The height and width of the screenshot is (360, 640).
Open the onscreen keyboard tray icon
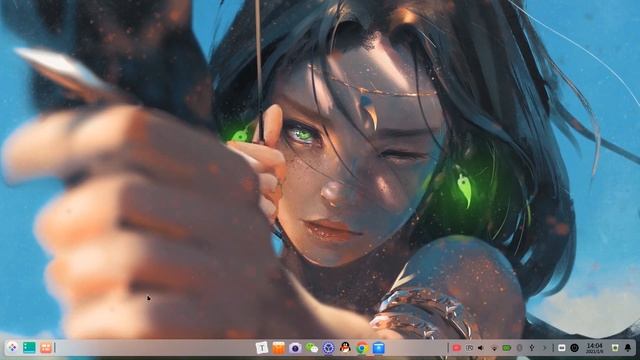[x=562, y=348]
